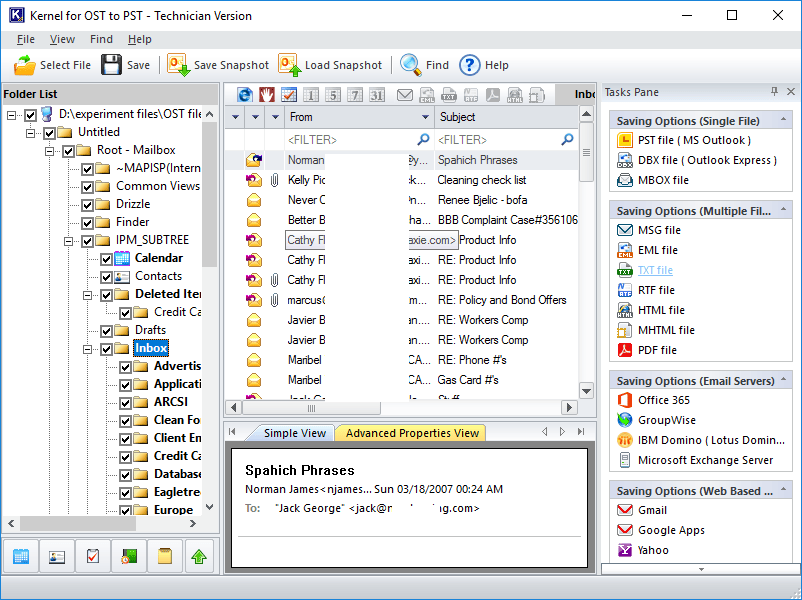Click the DBX file icon
The height and width of the screenshot is (600, 802).
(625, 160)
